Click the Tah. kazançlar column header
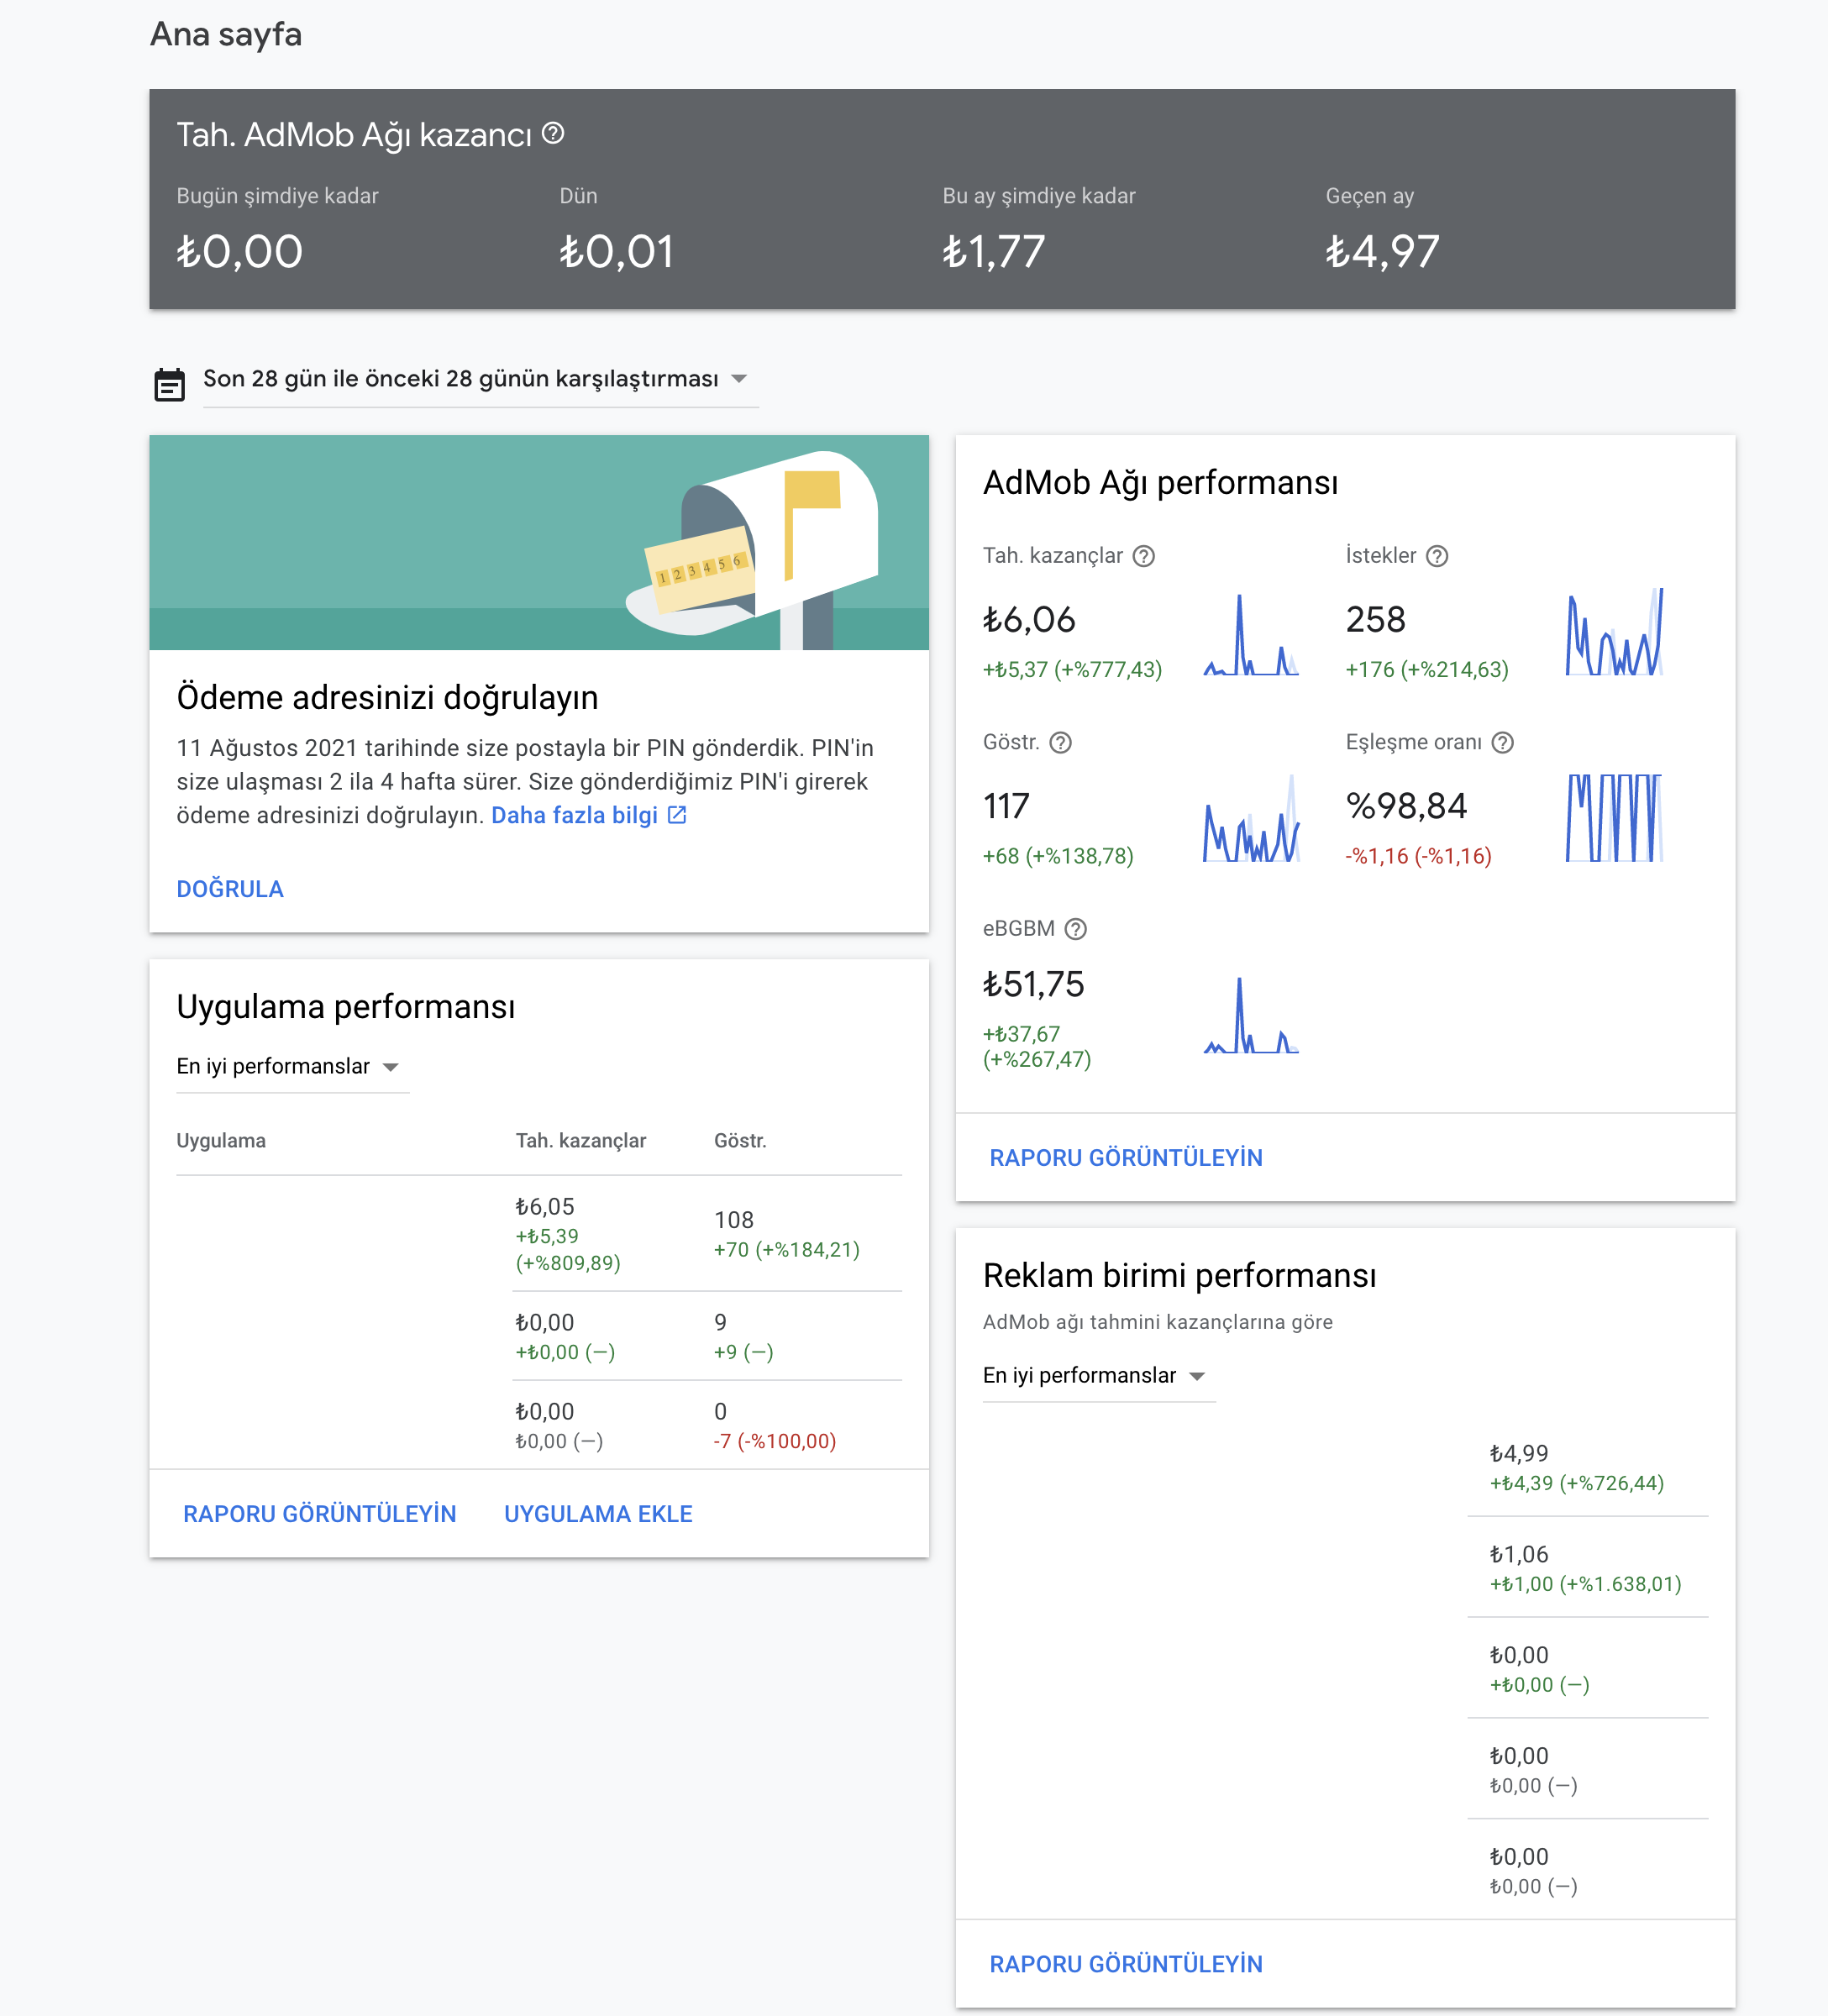This screenshot has width=1828, height=2016. (x=581, y=1141)
